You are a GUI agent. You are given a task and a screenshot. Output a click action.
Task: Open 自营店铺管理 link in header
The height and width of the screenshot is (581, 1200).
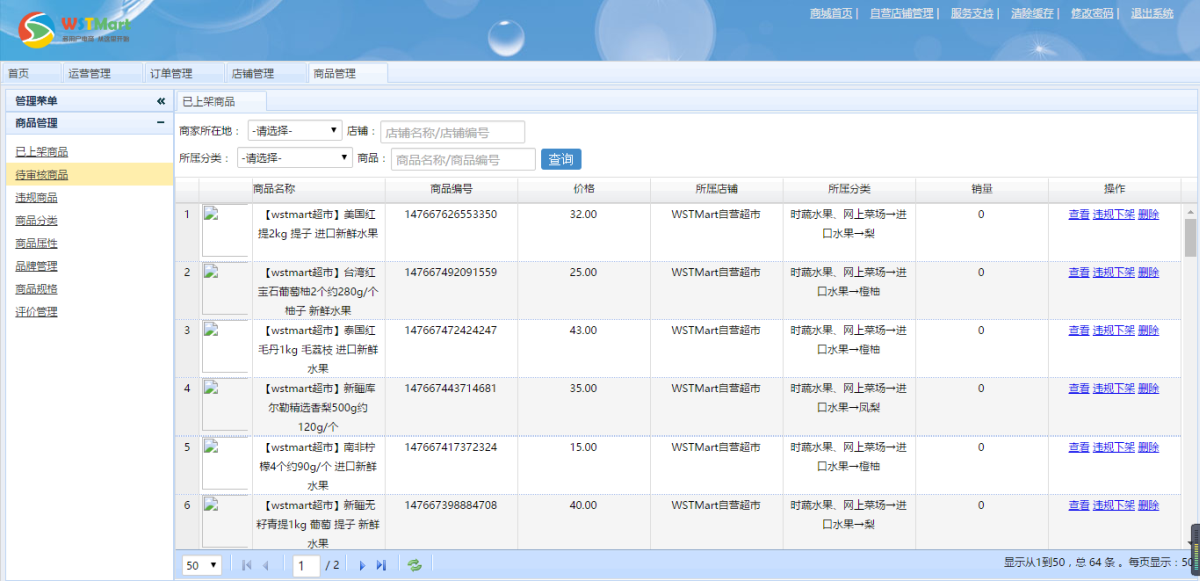click(901, 13)
